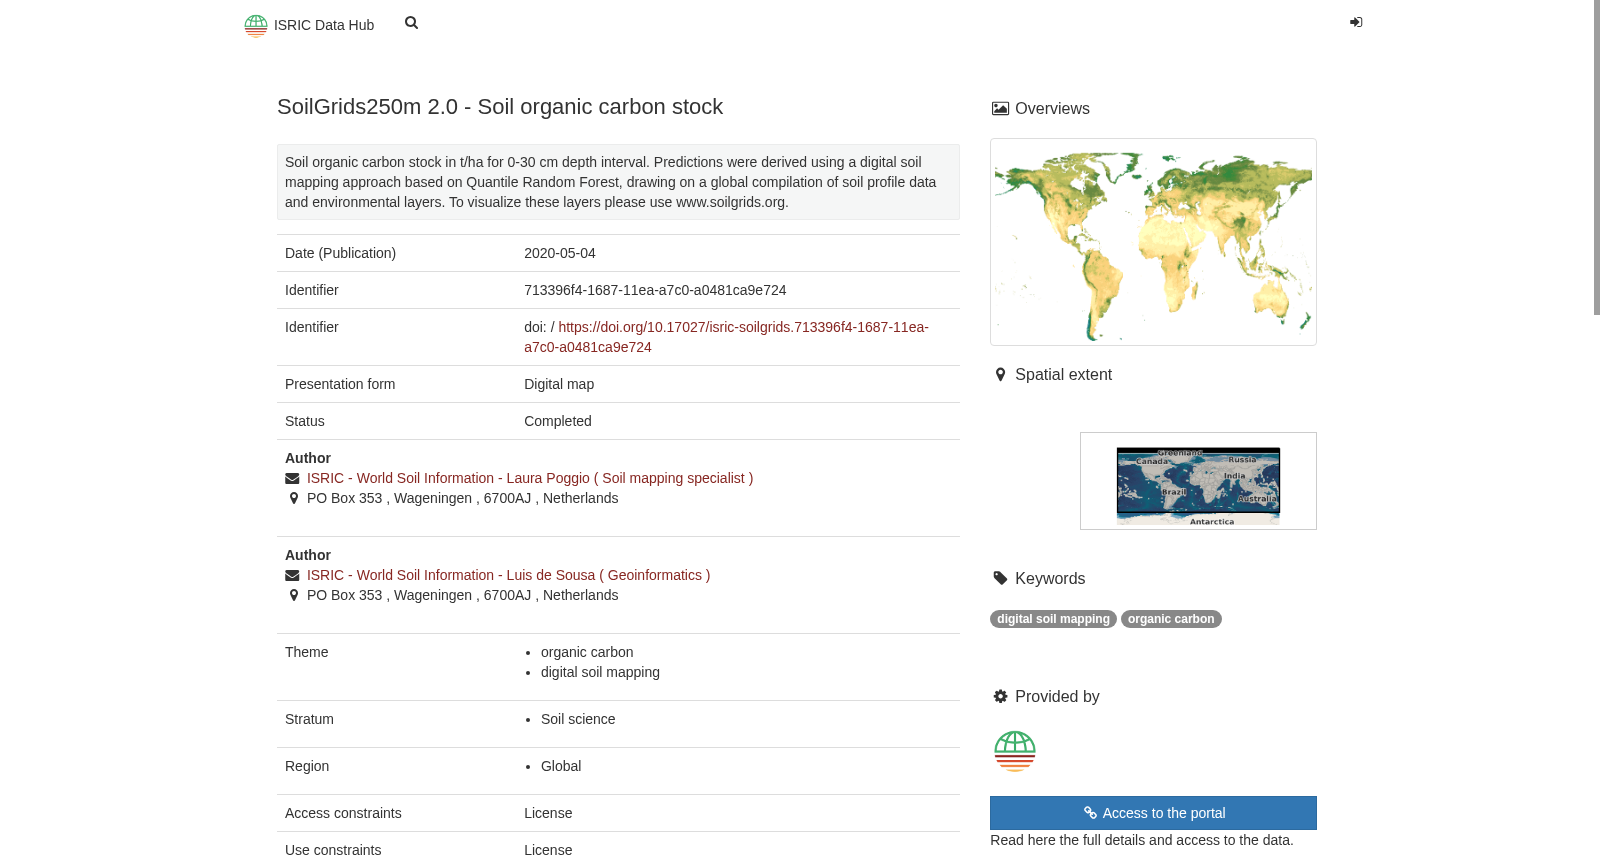1600x861 pixels.
Task: Click map pin beside Laura Poggio's address
Action: (x=293, y=498)
